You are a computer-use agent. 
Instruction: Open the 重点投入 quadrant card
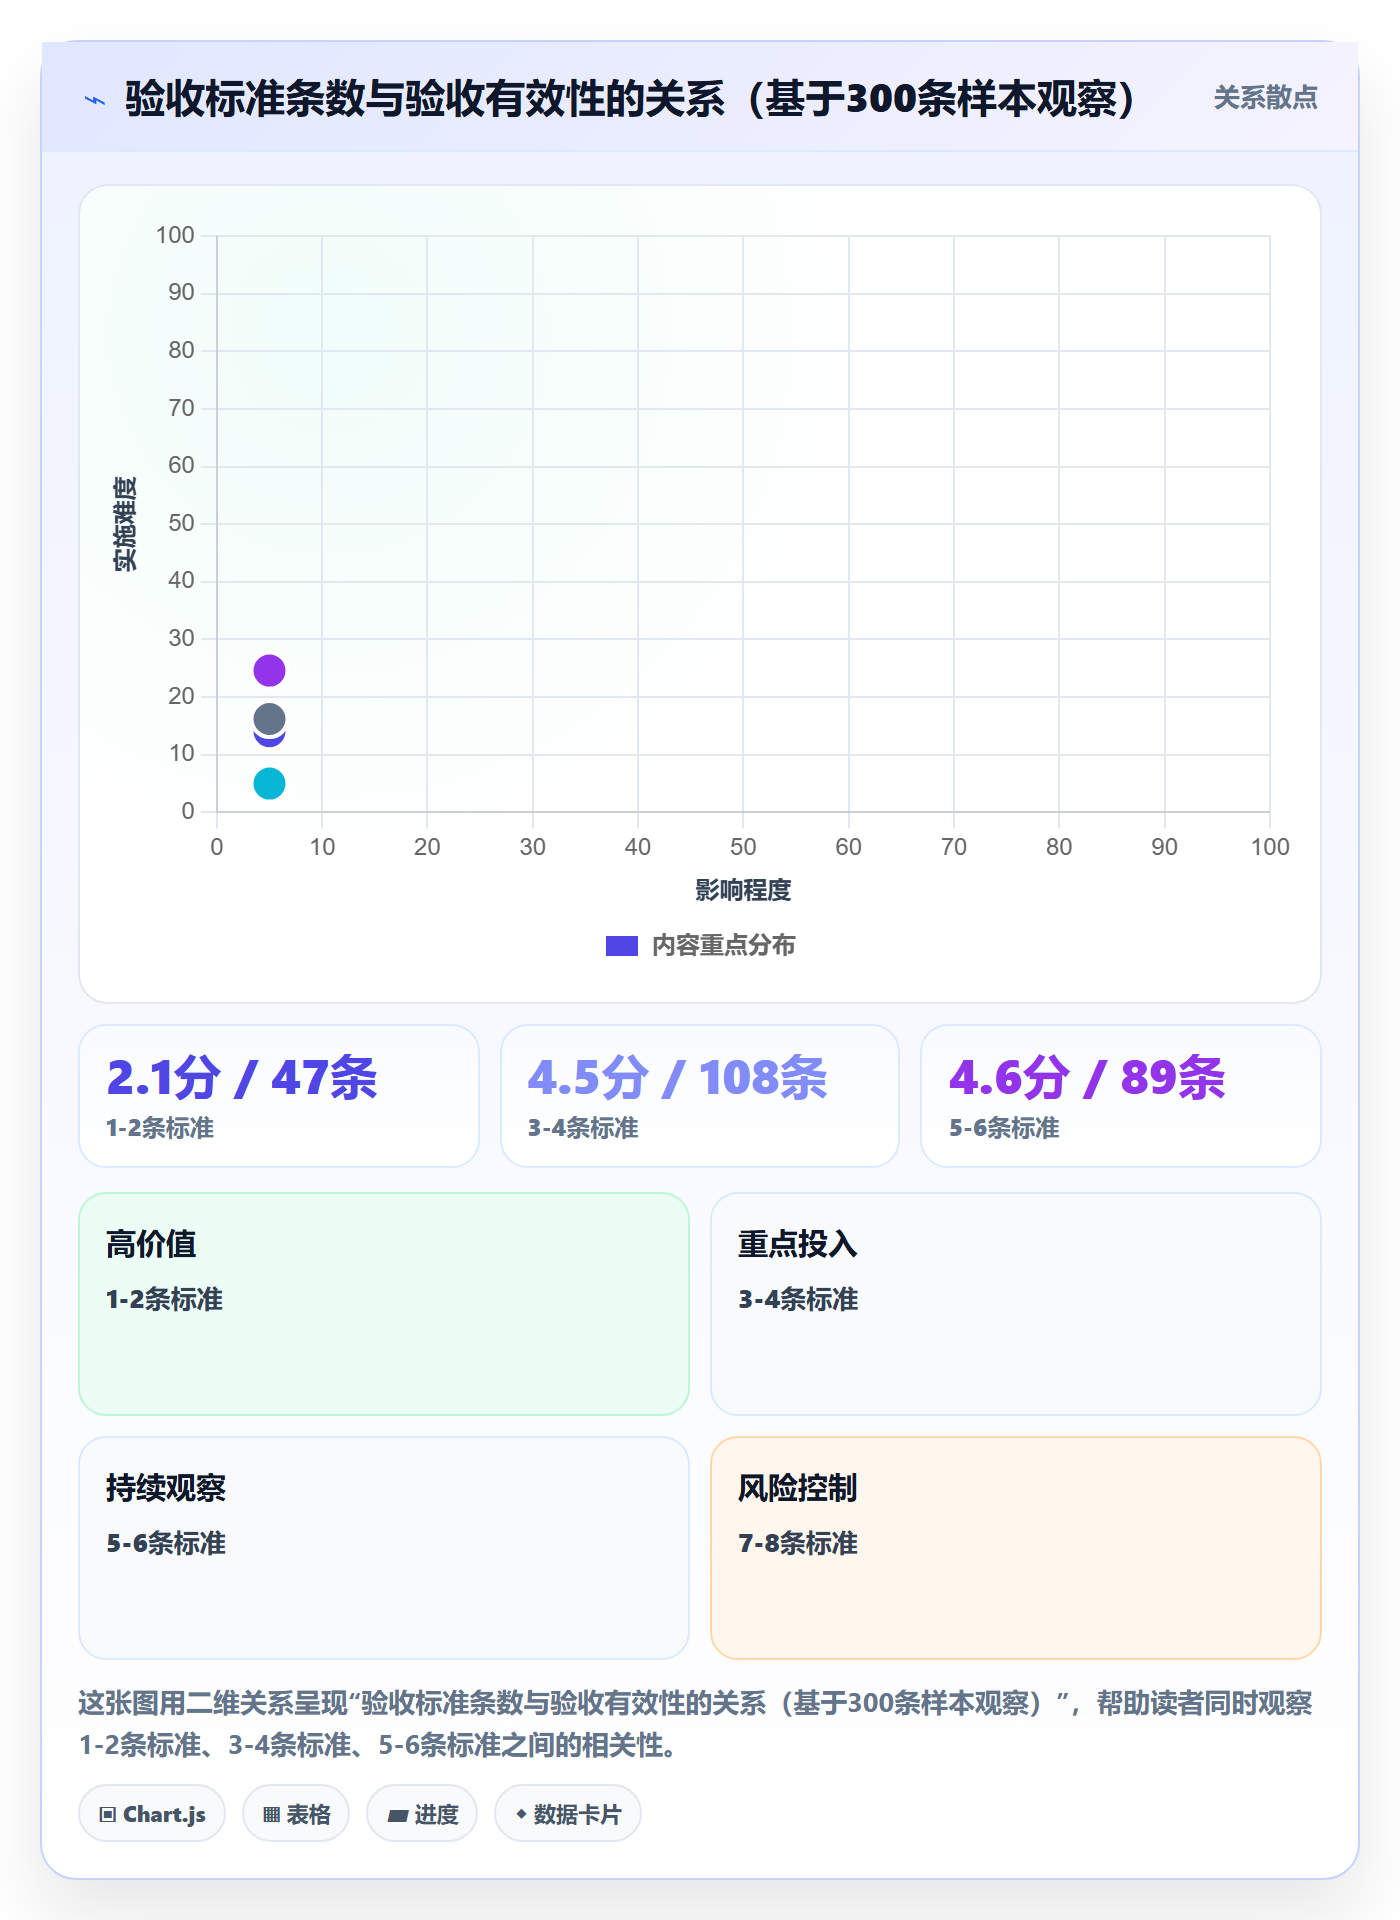(1016, 1304)
